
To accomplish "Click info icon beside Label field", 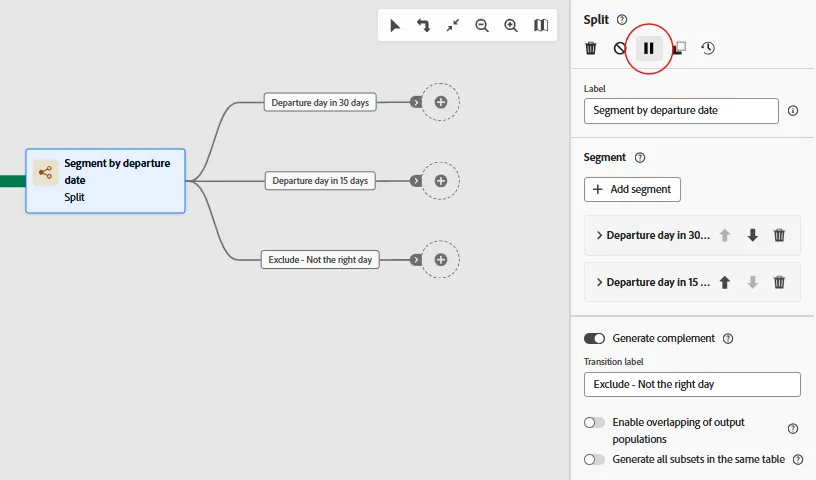I will click(x=793, y=110).
